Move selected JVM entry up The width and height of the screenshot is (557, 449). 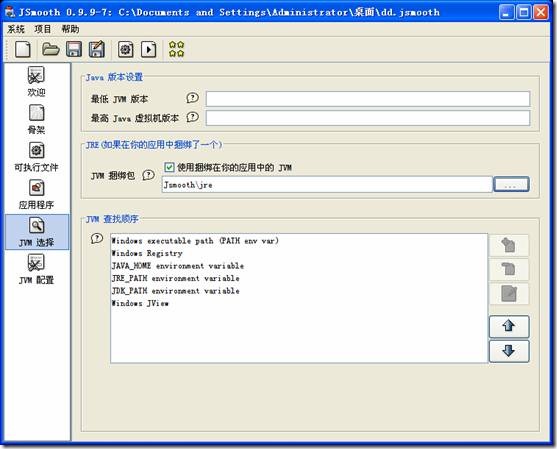coord(509,326)
